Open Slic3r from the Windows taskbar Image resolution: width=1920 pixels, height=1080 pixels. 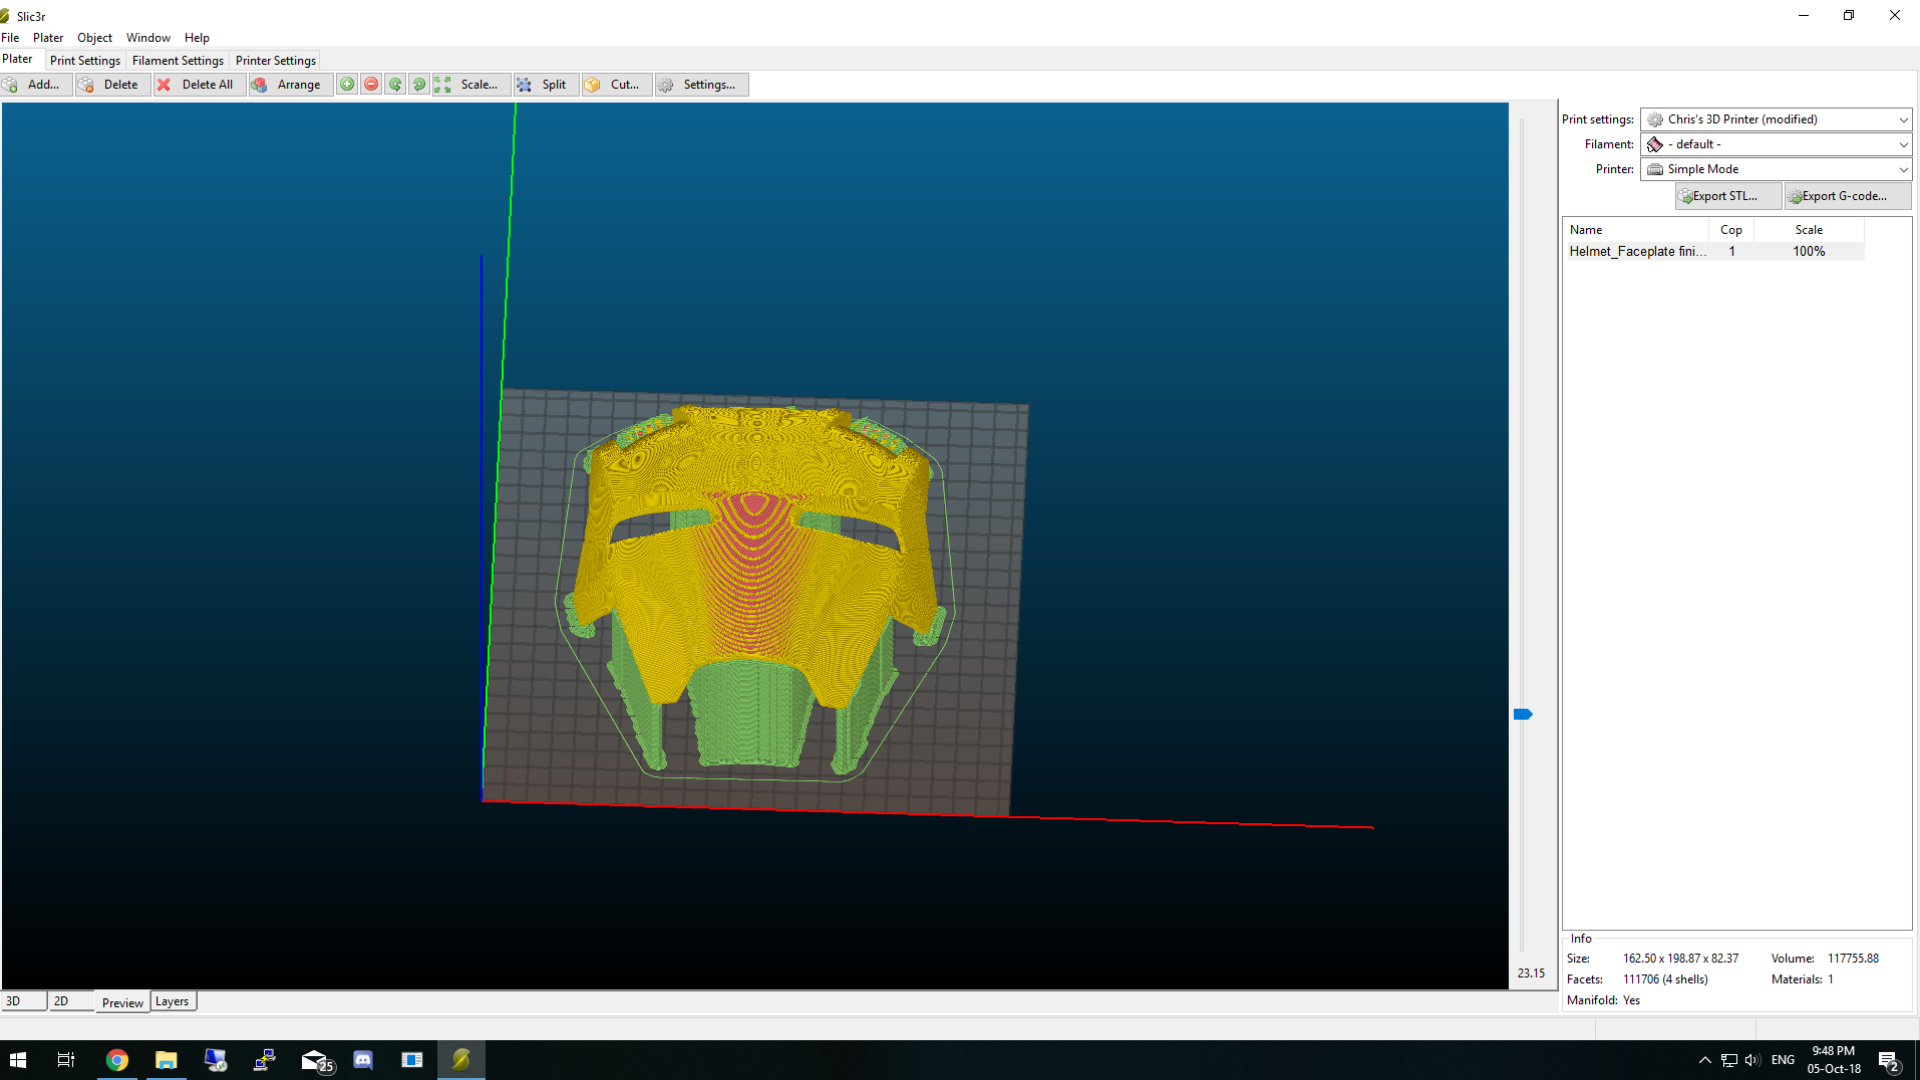(x=461, y=1060)
